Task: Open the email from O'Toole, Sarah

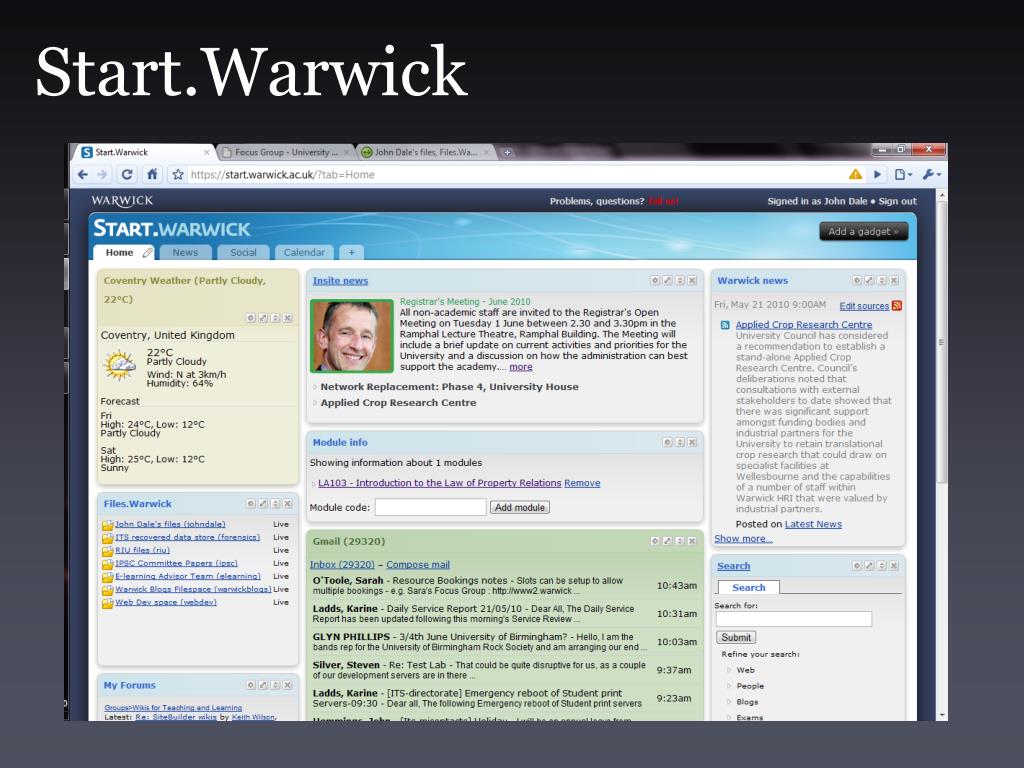Action: click(x=505, y=586)
